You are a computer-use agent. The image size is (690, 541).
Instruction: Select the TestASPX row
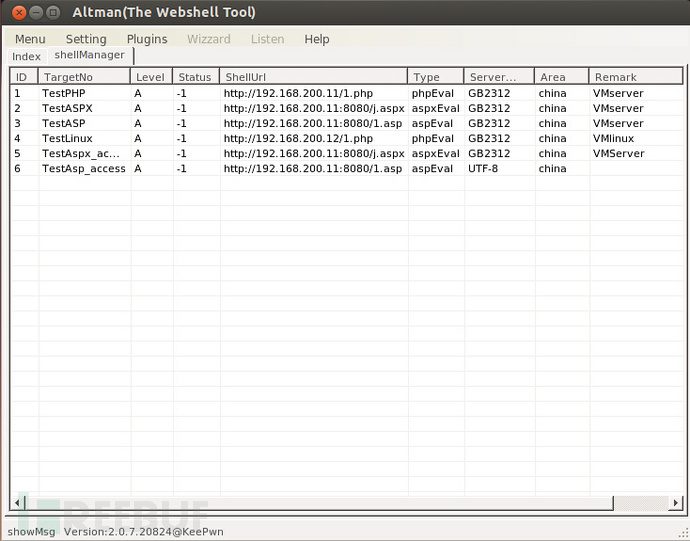pos(347,108)
